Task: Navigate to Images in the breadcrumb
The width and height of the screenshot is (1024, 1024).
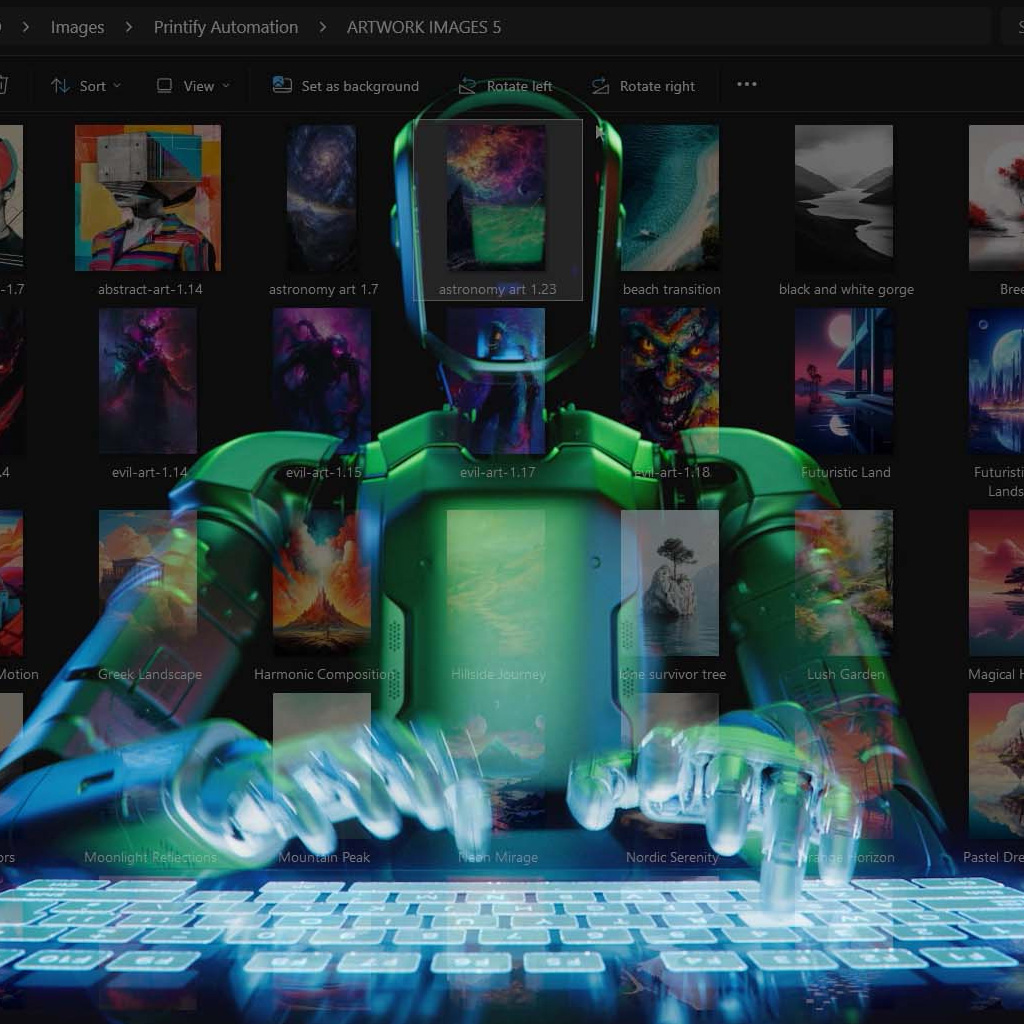Action: click(x=77, y=27)
